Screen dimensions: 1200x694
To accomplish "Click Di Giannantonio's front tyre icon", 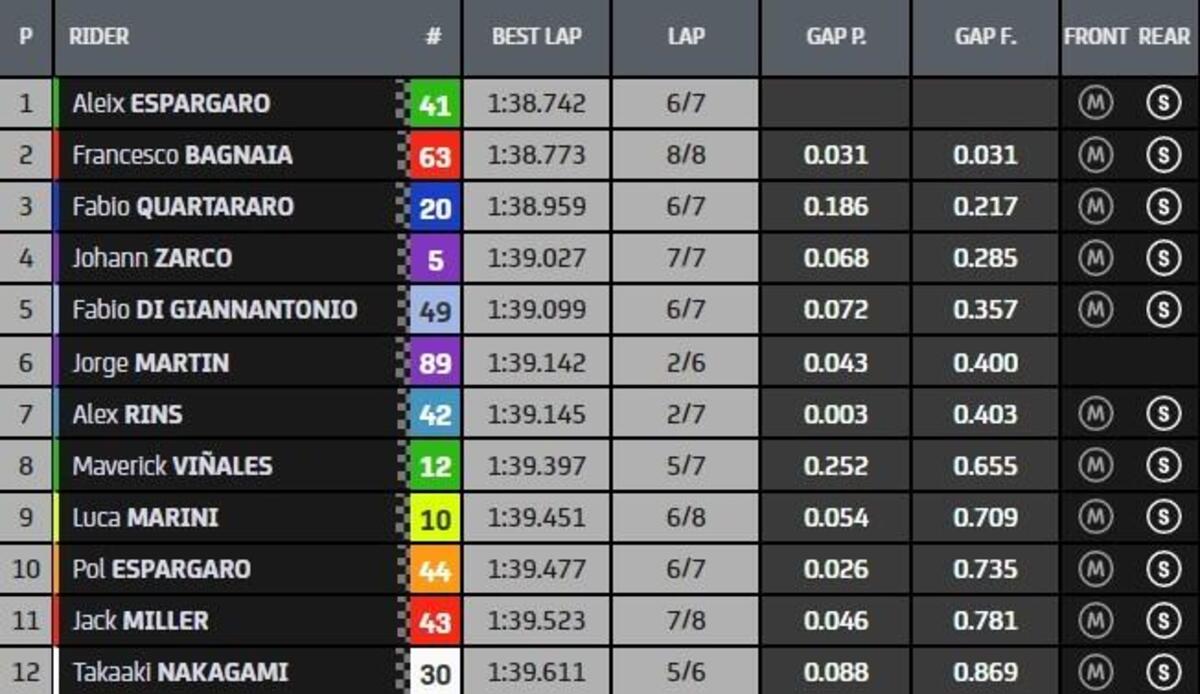I will [1096, 311].
